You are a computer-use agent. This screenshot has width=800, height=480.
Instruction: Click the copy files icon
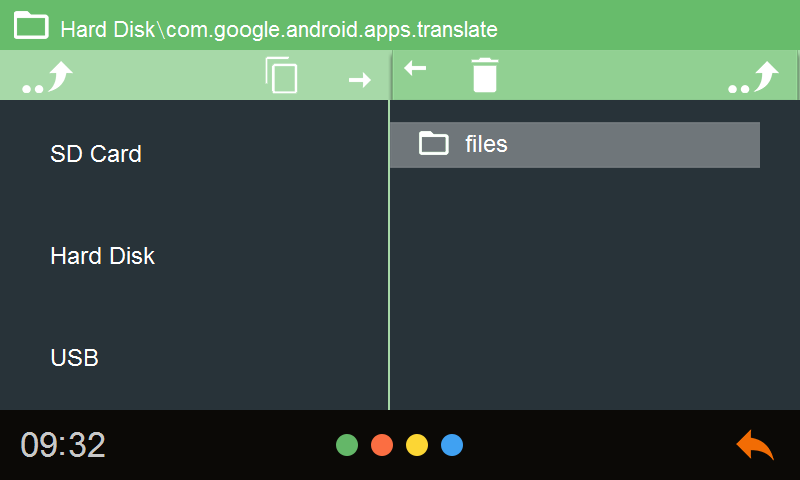[281, 75]
